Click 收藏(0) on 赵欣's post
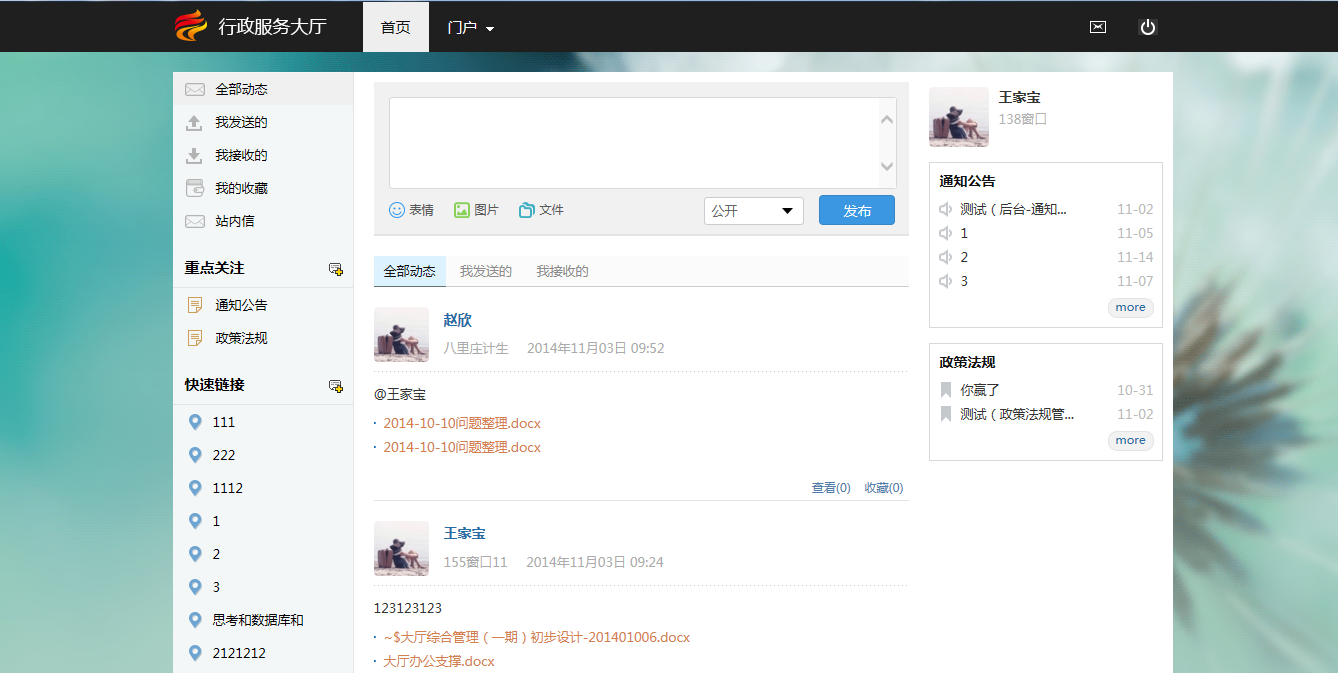Screen dimensions: 1338x673 coord(883,488)
